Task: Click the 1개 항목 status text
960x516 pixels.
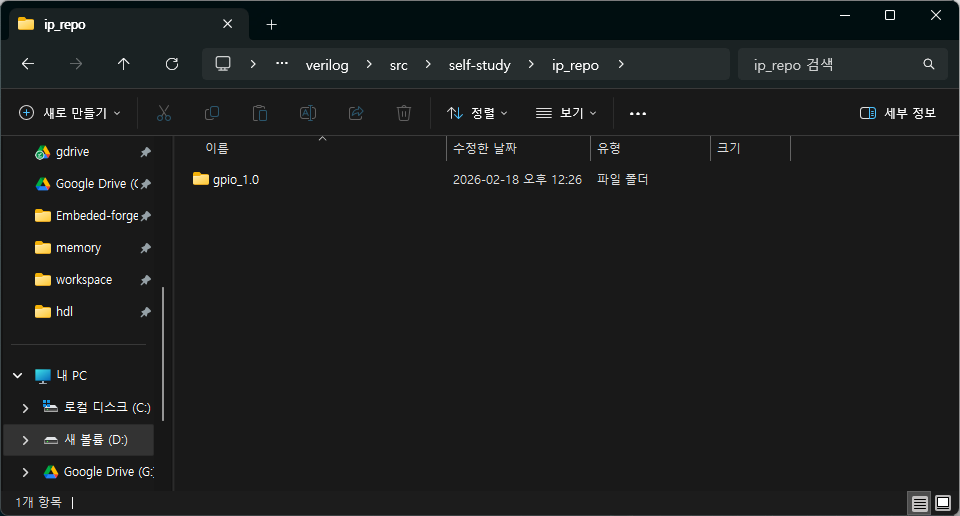Action: pos(39,503)
